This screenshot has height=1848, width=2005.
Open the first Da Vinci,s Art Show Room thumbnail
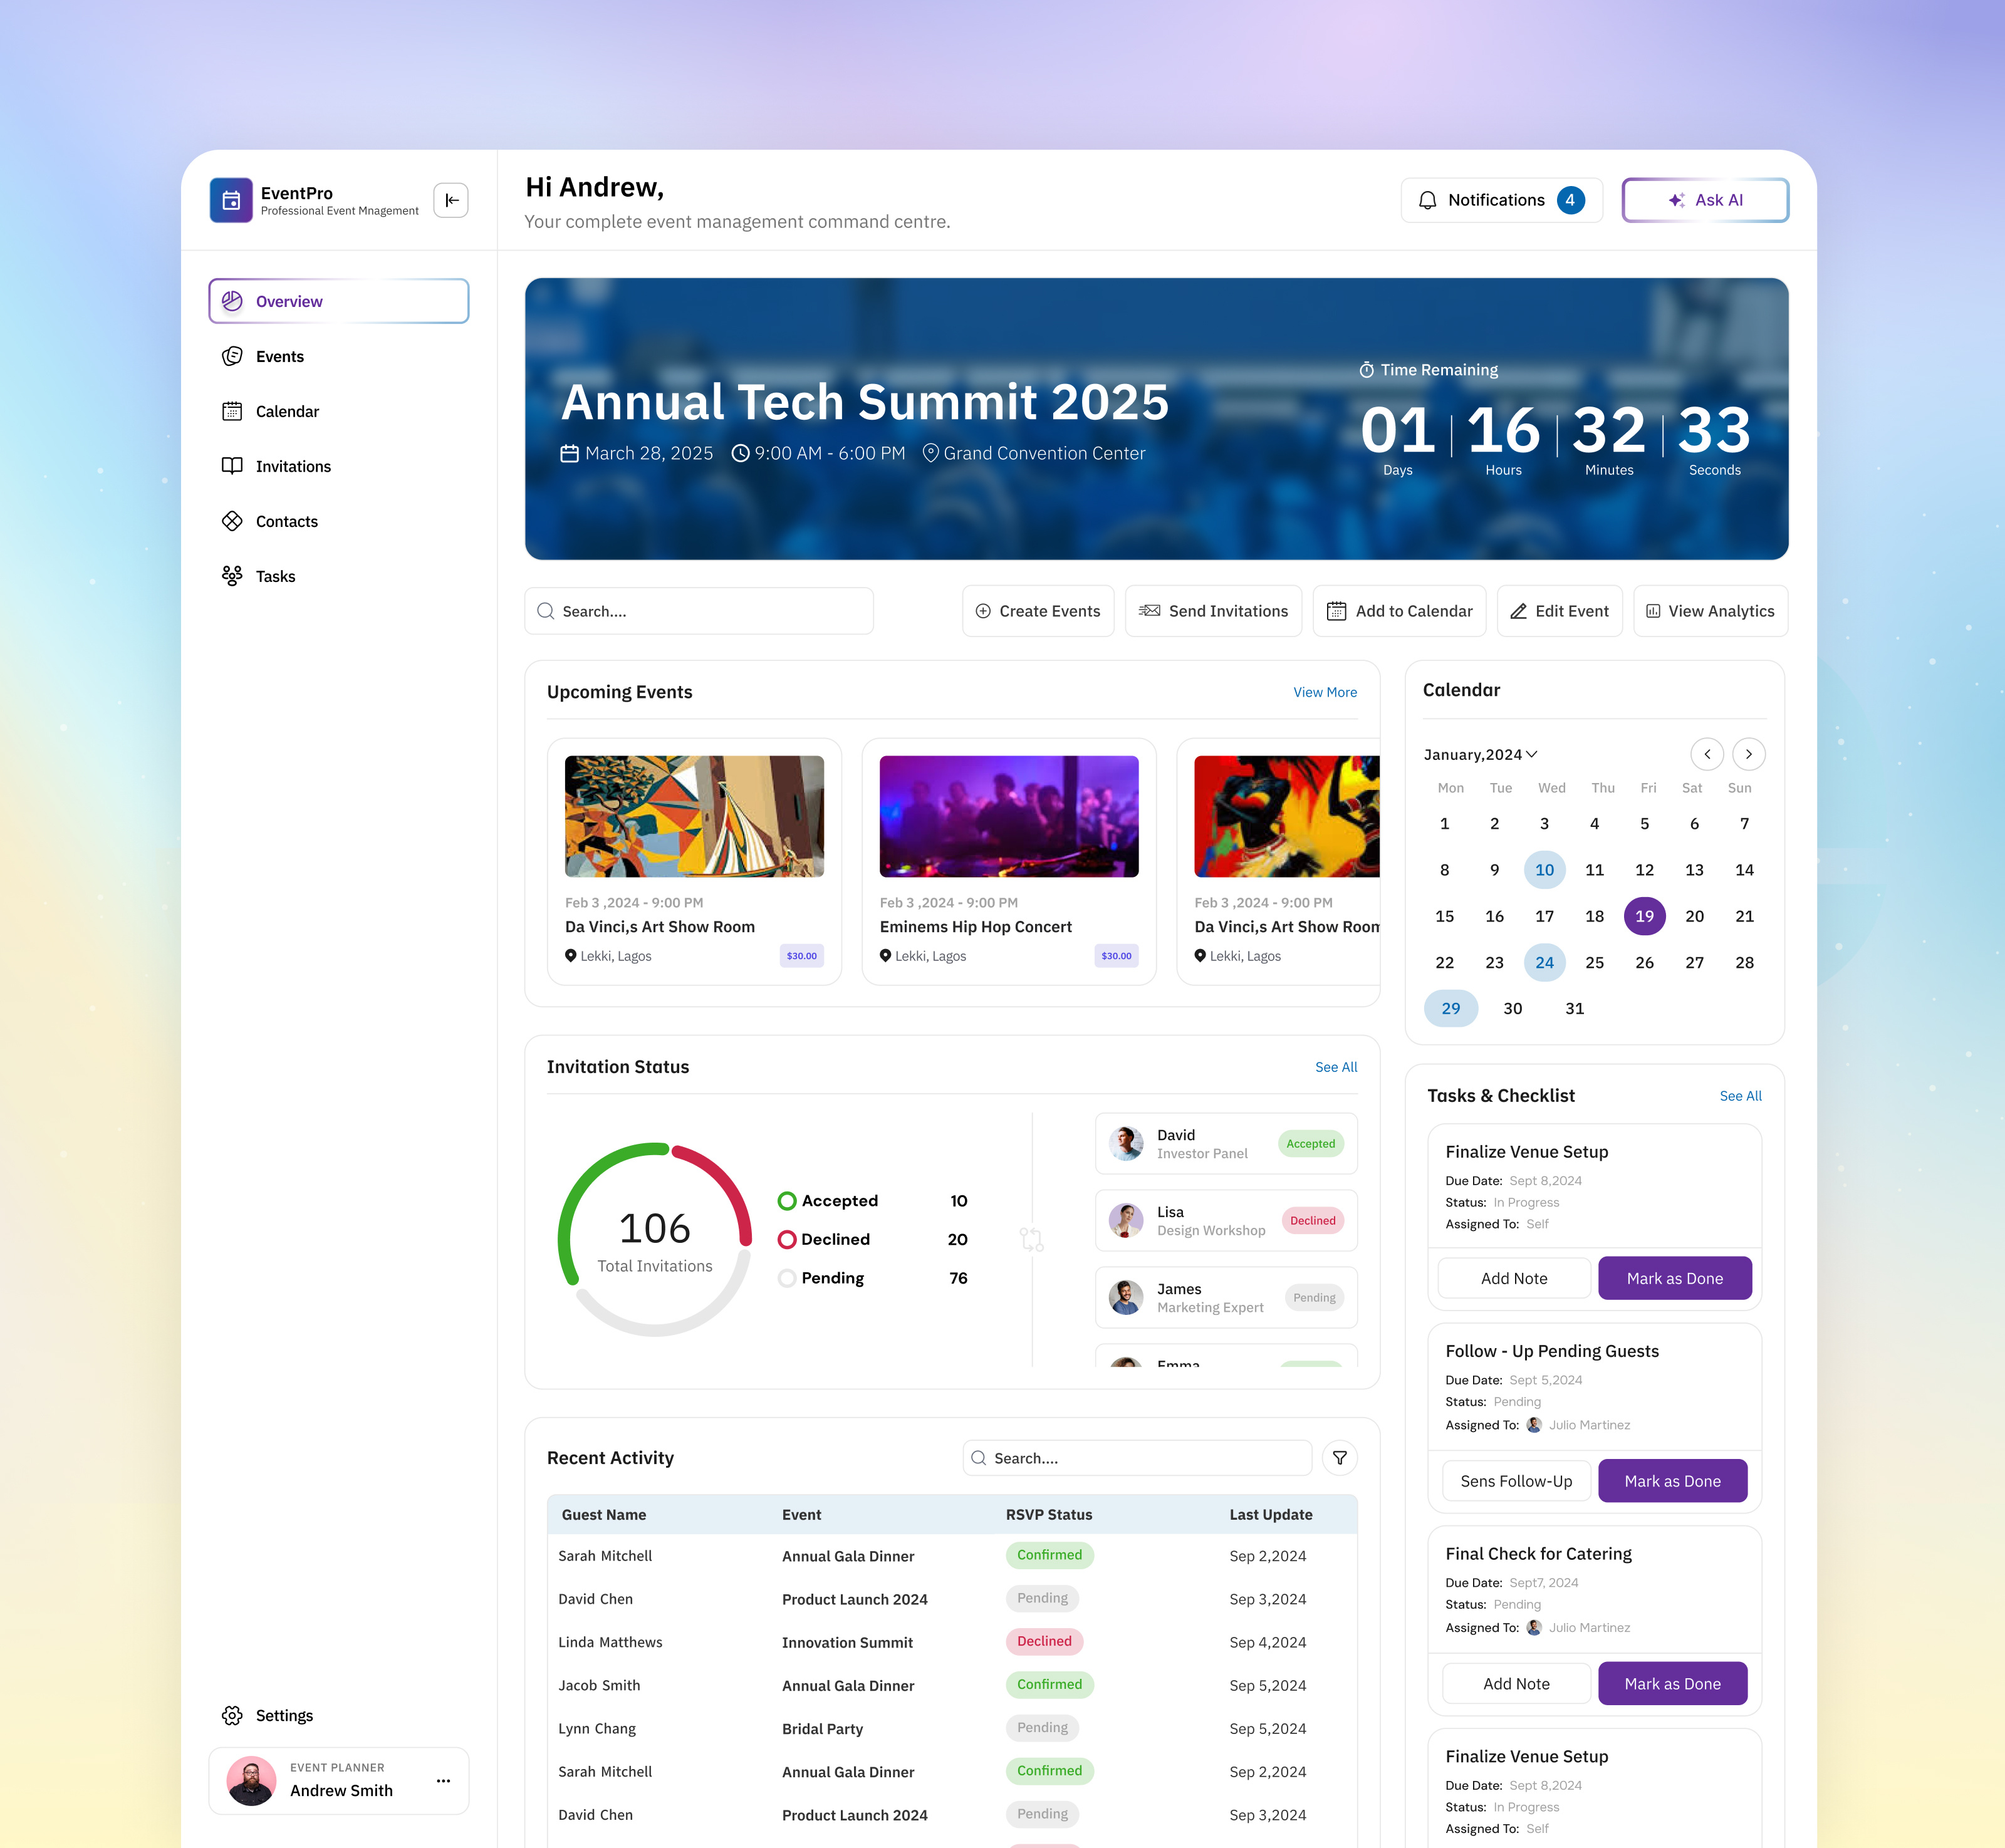[694, 816]
